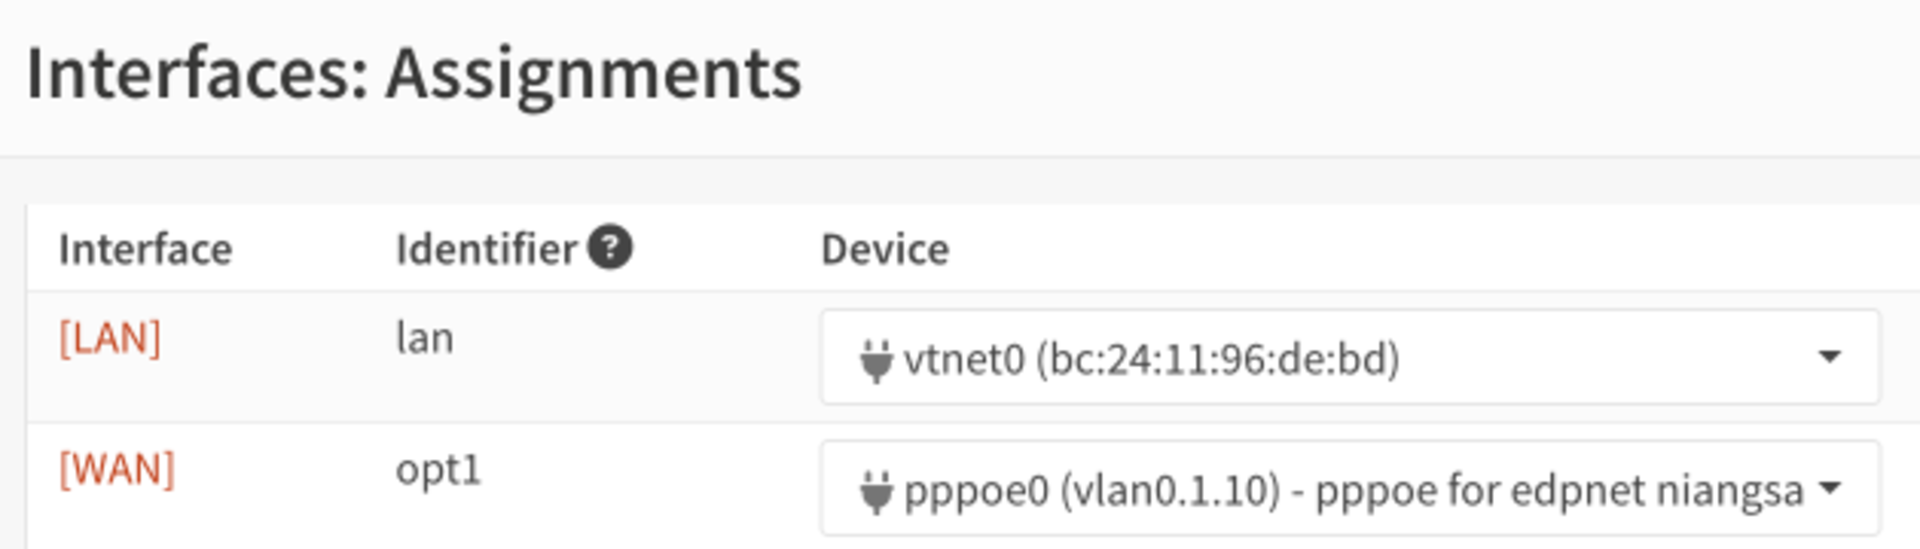Click the plug icon next to pppoe0
1920x549 pixels.
click(875, 491)
